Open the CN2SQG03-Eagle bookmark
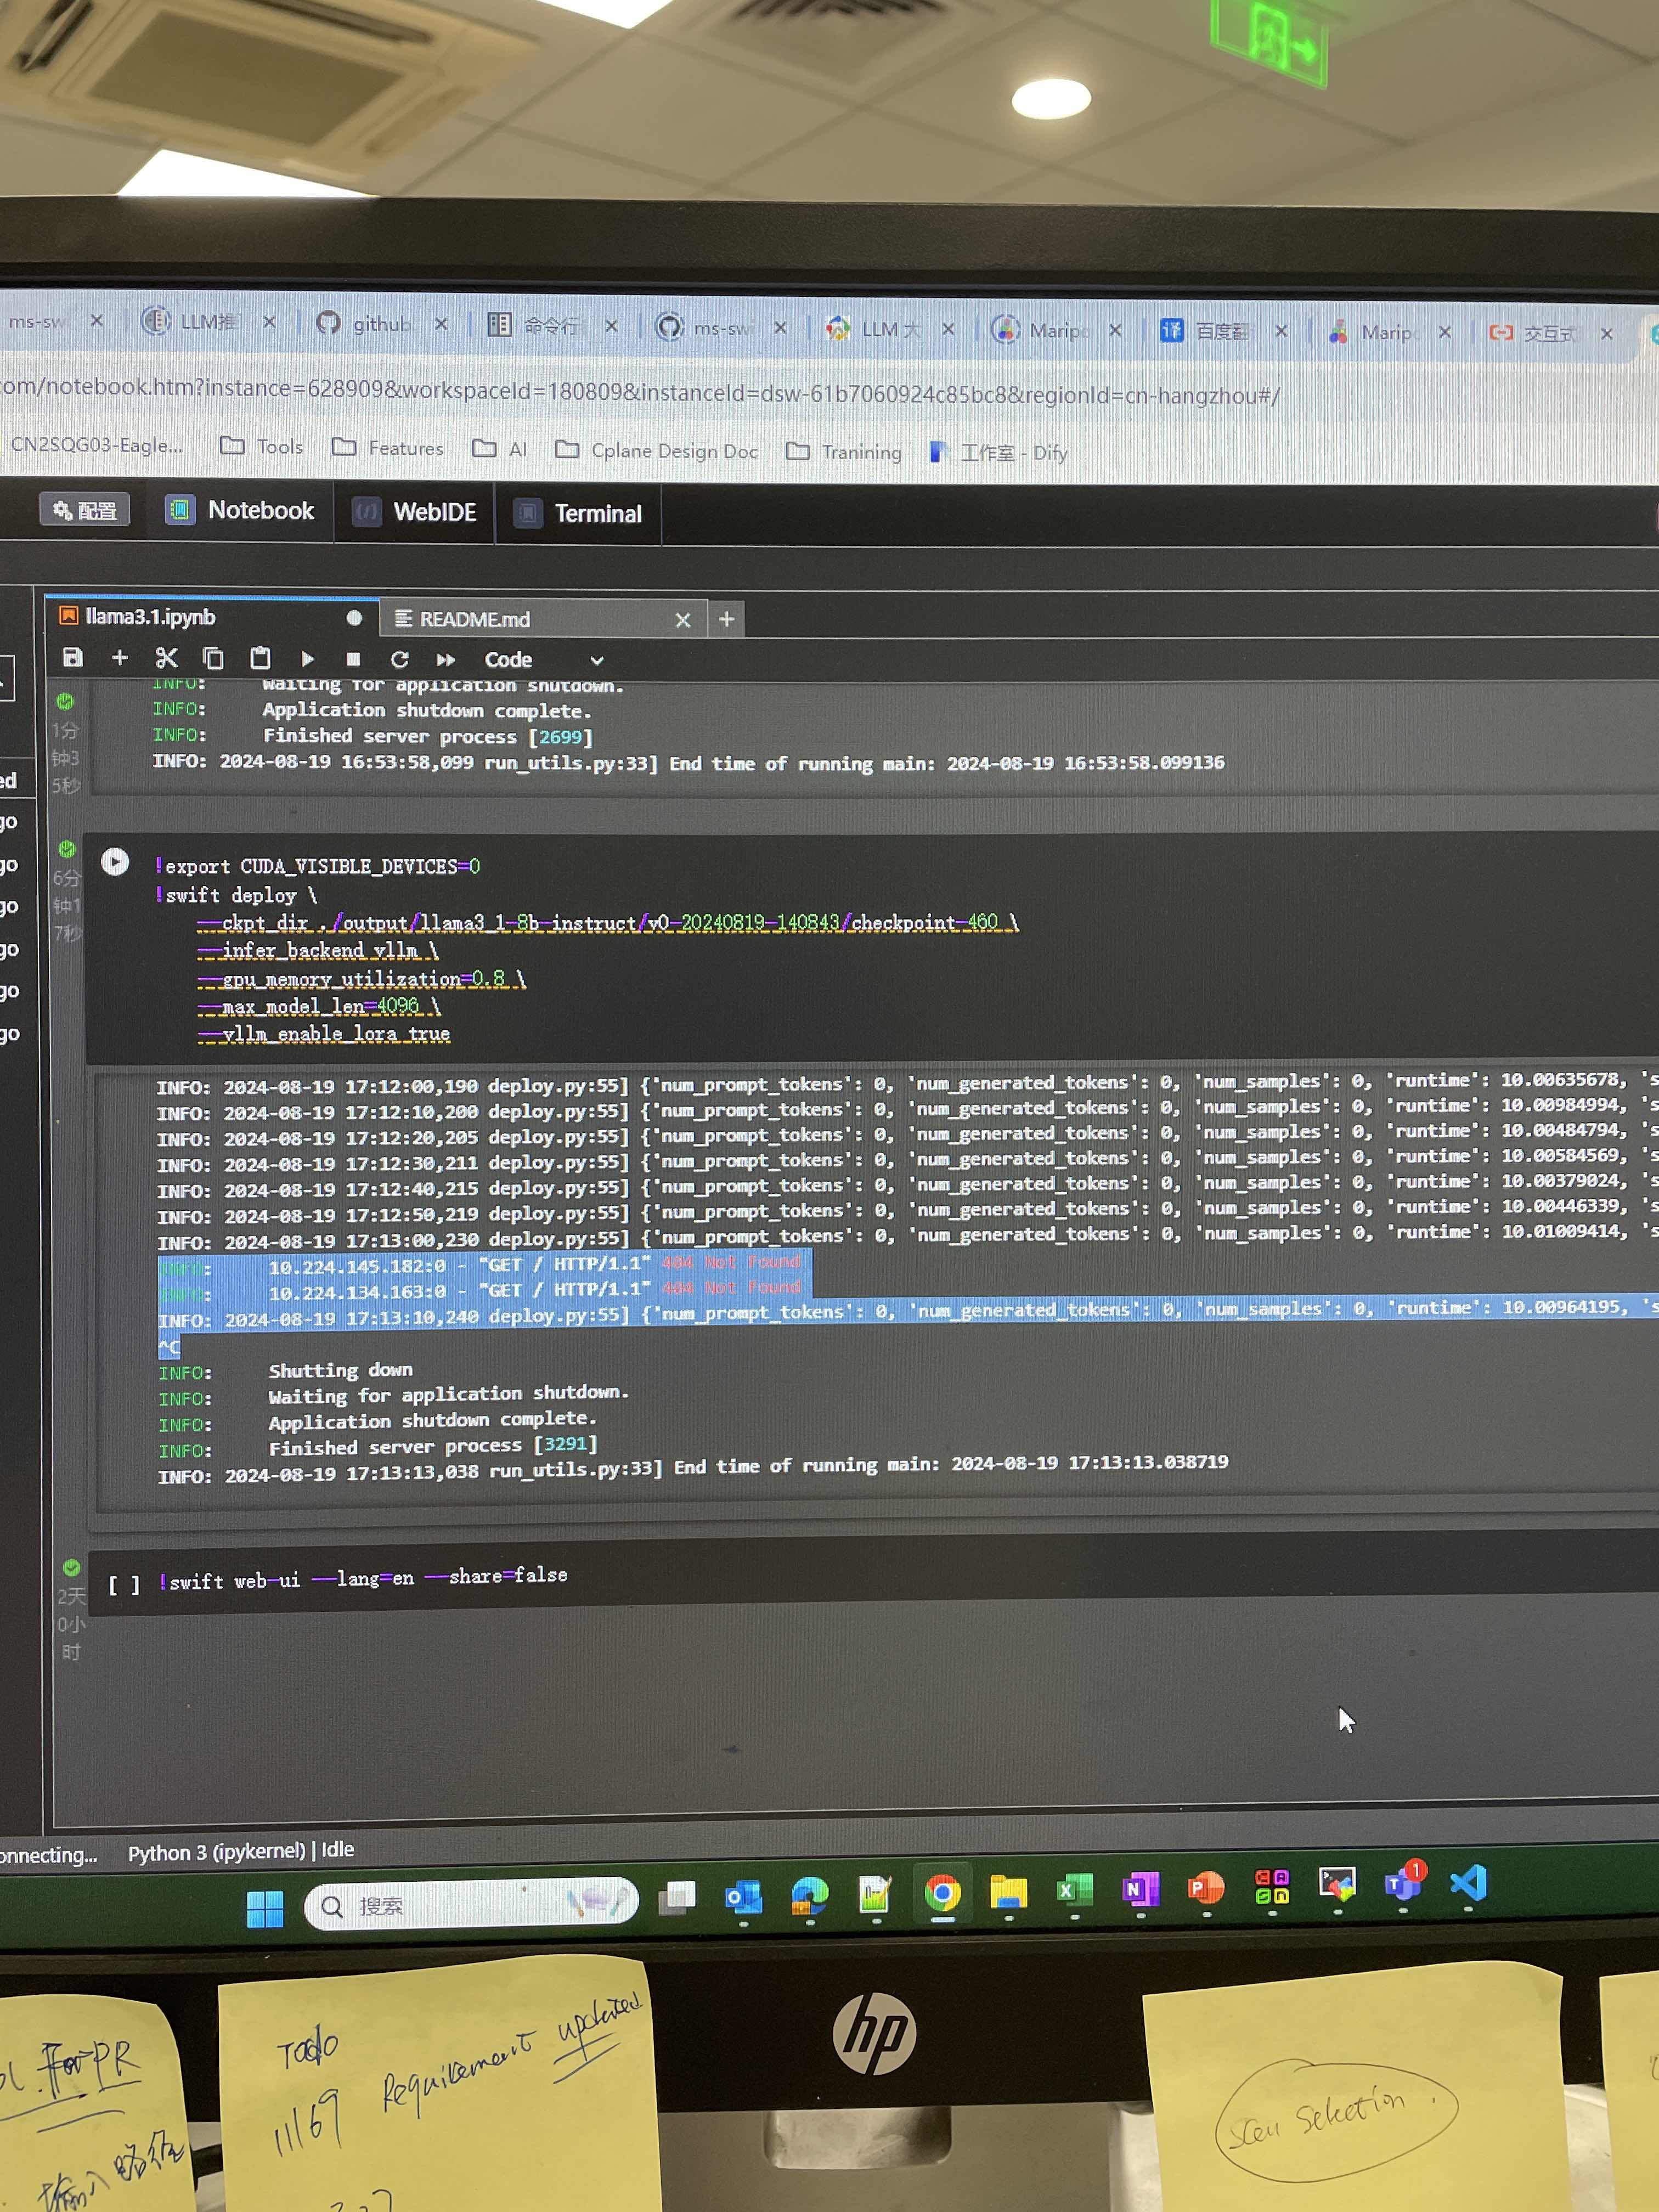Image resolution: width=1659 pixels, height=2212 pixels. [x=96, y=445]
